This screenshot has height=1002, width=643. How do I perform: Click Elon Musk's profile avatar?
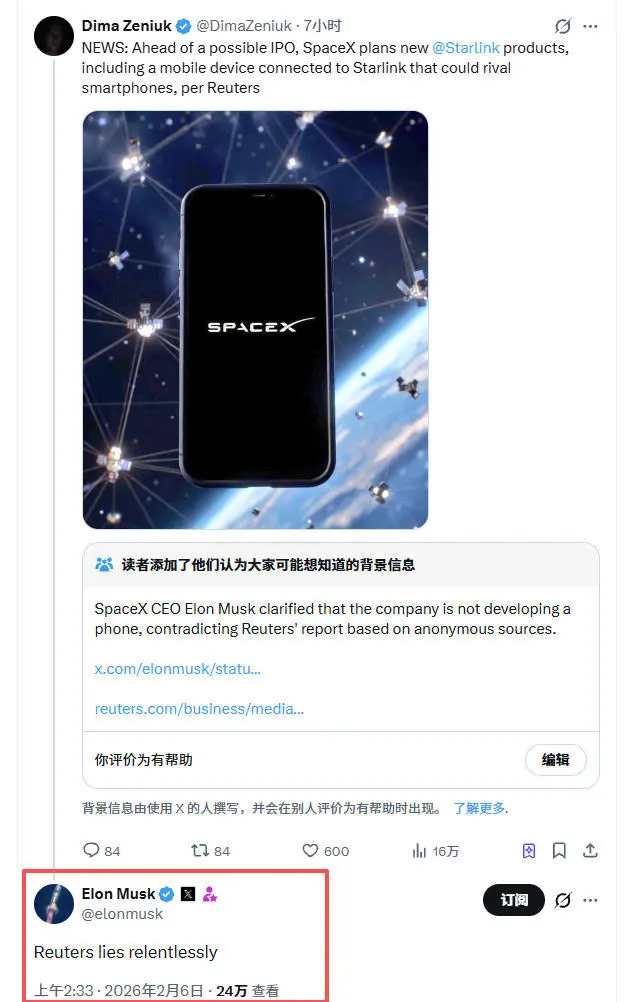tap(54, 904)
